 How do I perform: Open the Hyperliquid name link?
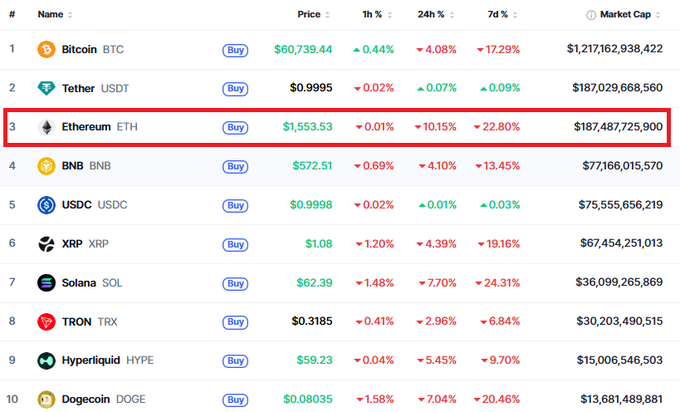(91, 360)
